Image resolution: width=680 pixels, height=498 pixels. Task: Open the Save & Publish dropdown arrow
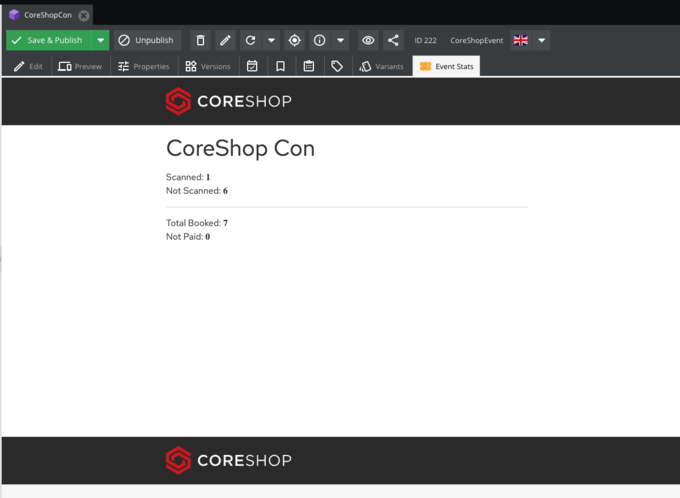click(101, 40)
